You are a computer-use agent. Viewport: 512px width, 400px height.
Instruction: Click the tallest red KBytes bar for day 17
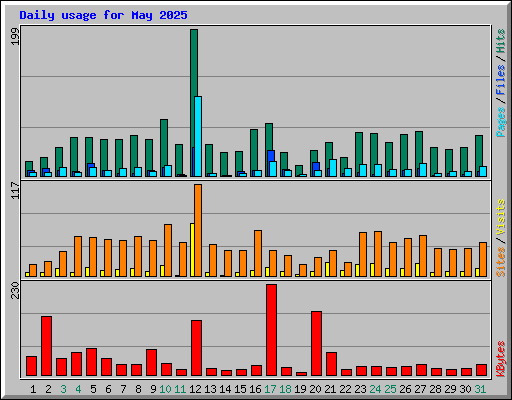coord(271,330)
